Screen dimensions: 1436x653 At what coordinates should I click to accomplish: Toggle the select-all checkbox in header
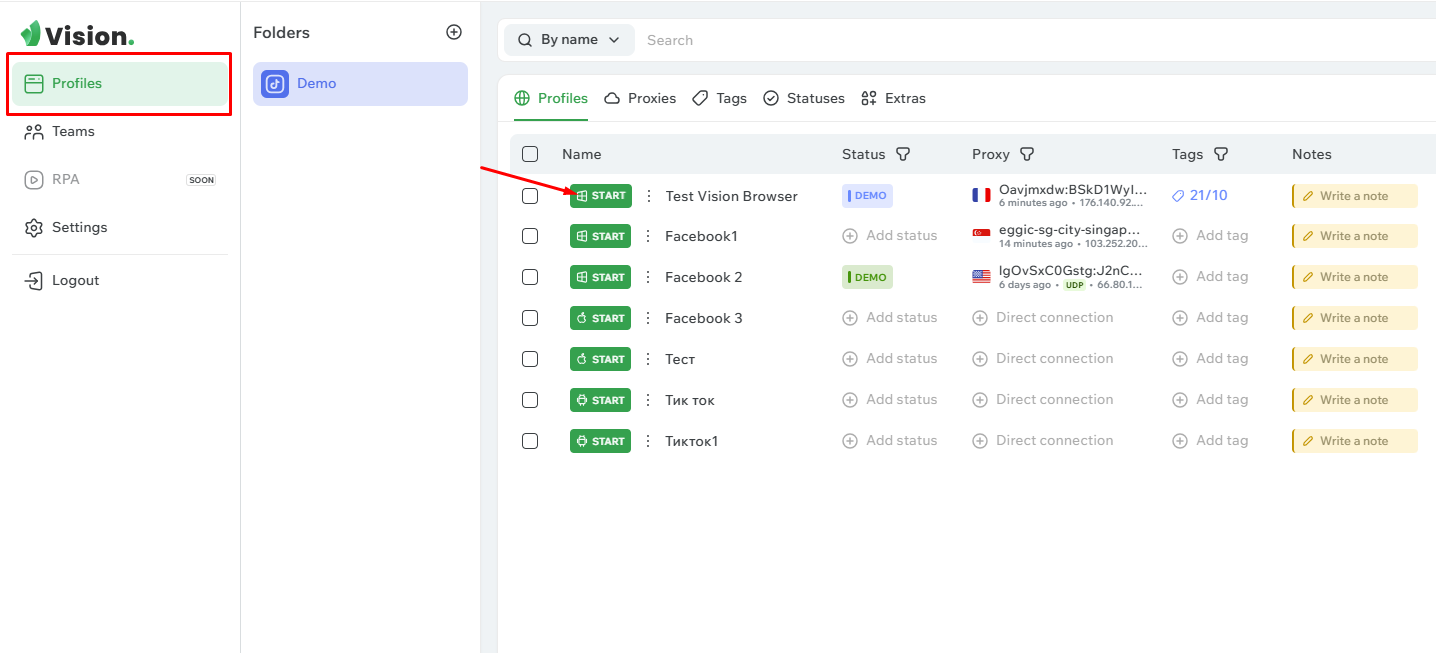tap(530, 154)
